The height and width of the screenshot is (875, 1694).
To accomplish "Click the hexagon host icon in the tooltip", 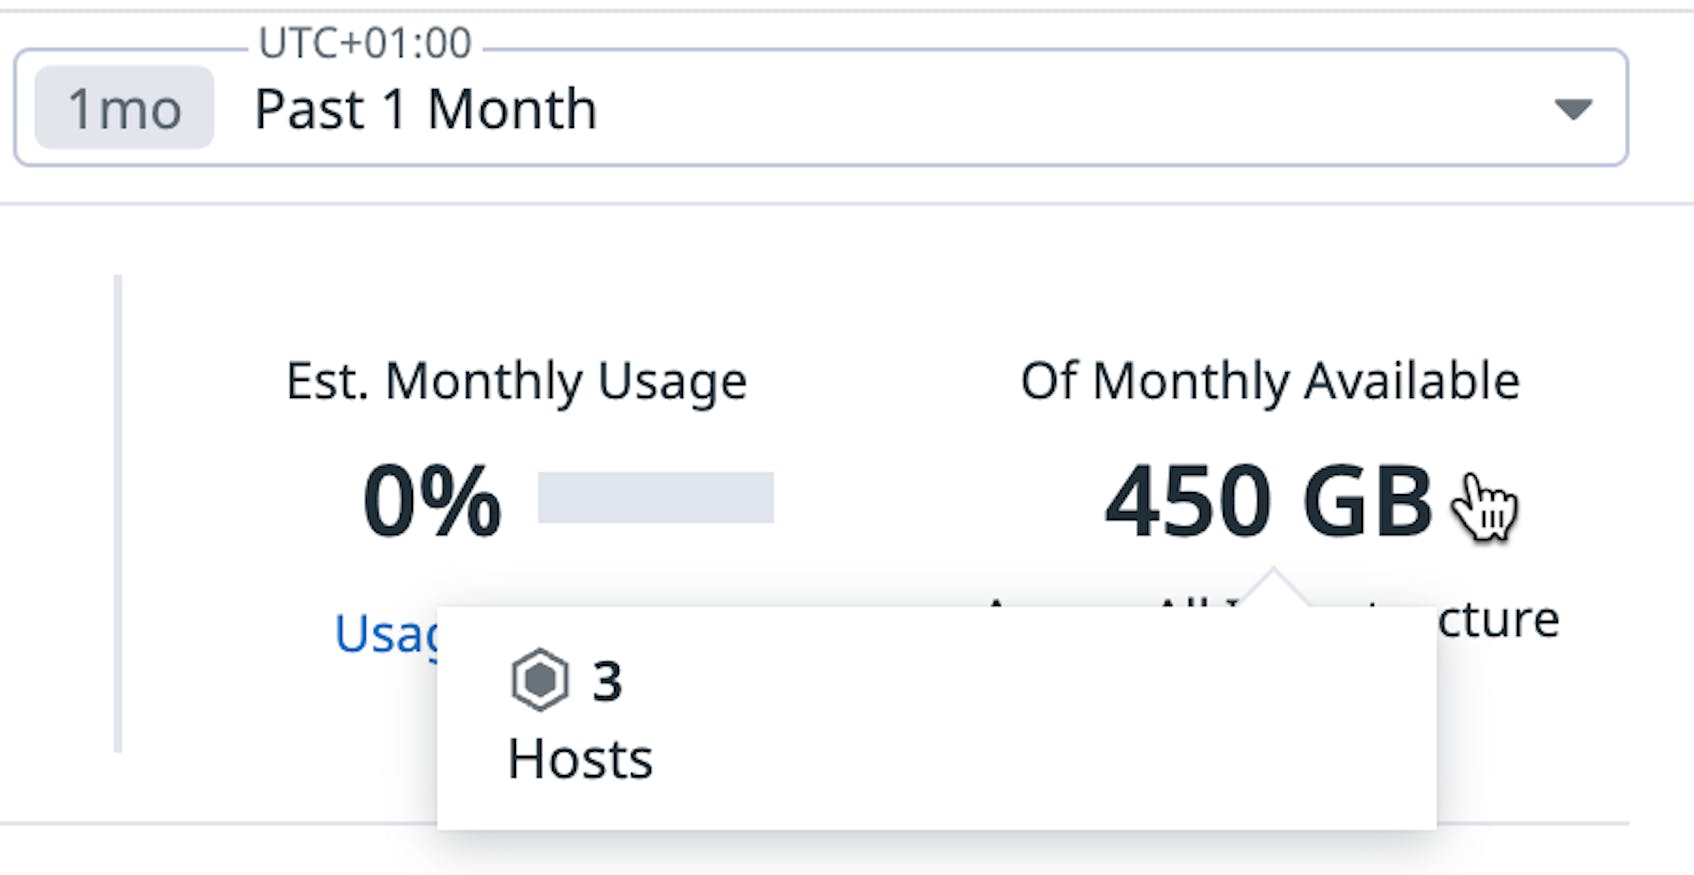I will [538, 679].
